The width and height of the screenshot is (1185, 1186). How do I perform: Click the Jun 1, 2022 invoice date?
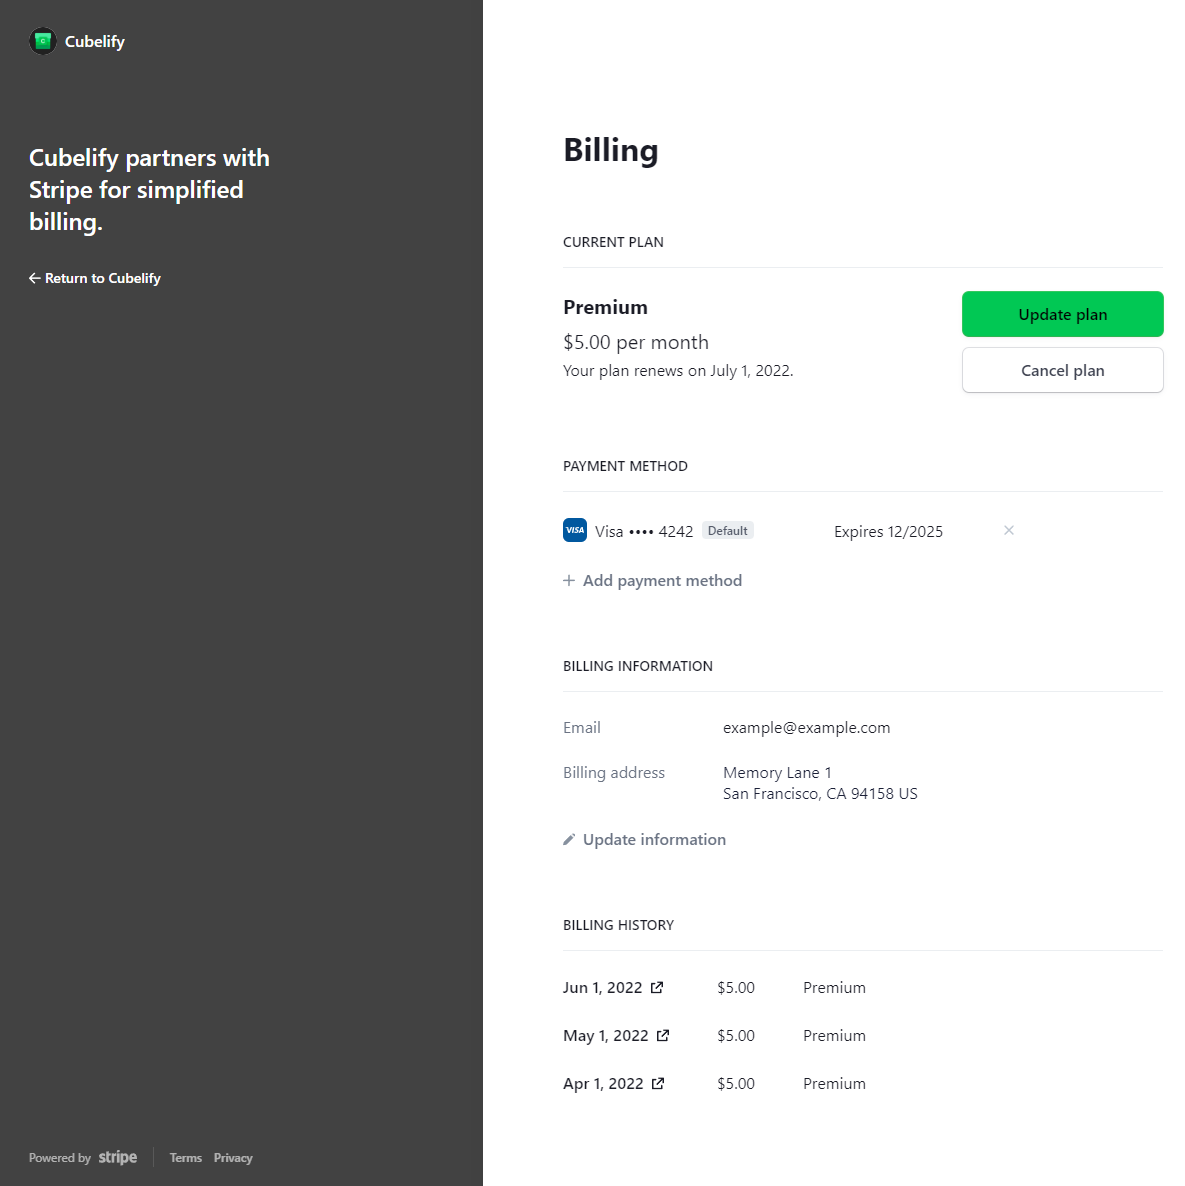pos(602,988)
